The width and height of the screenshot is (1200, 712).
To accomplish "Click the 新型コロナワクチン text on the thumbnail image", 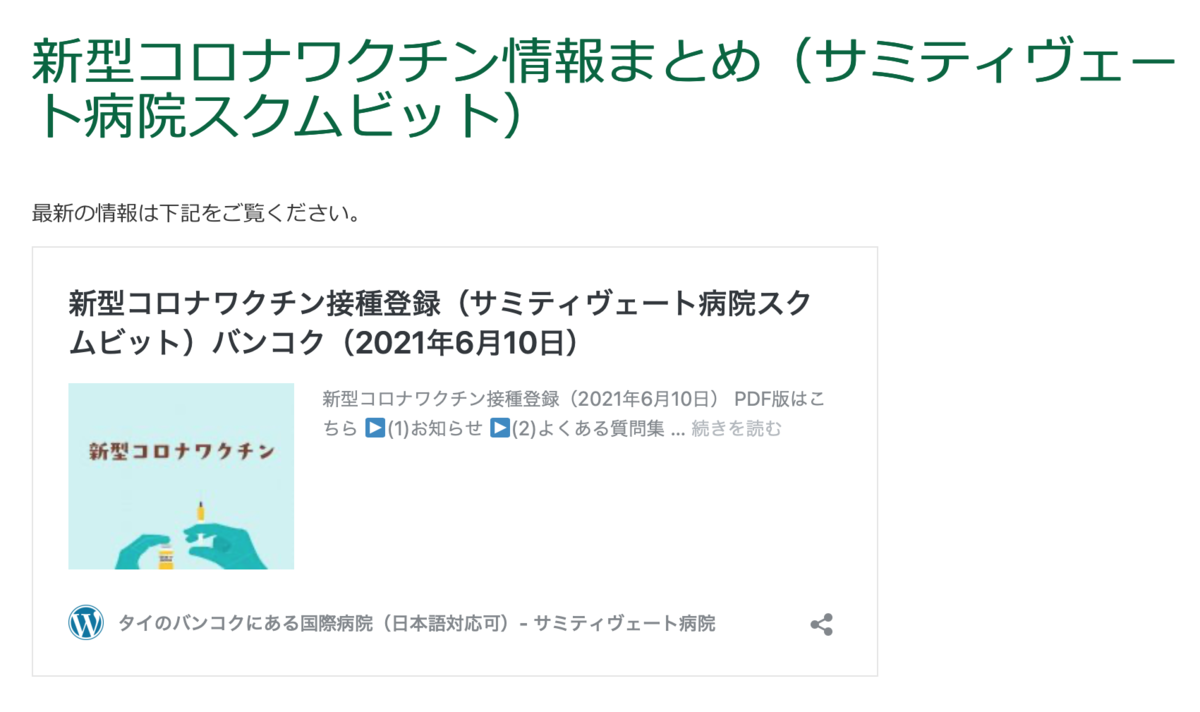I will tap(181, 451).
